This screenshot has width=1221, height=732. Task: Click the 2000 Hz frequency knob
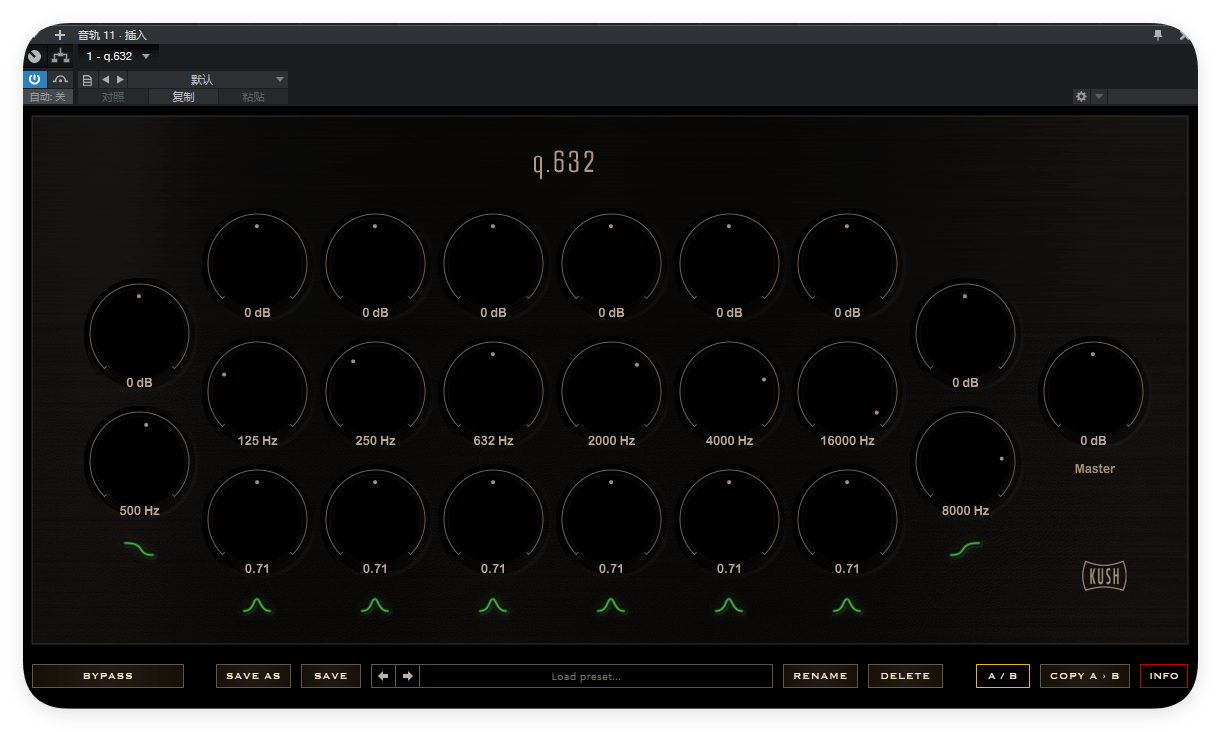pyautogui.click(x=611, y=390)
